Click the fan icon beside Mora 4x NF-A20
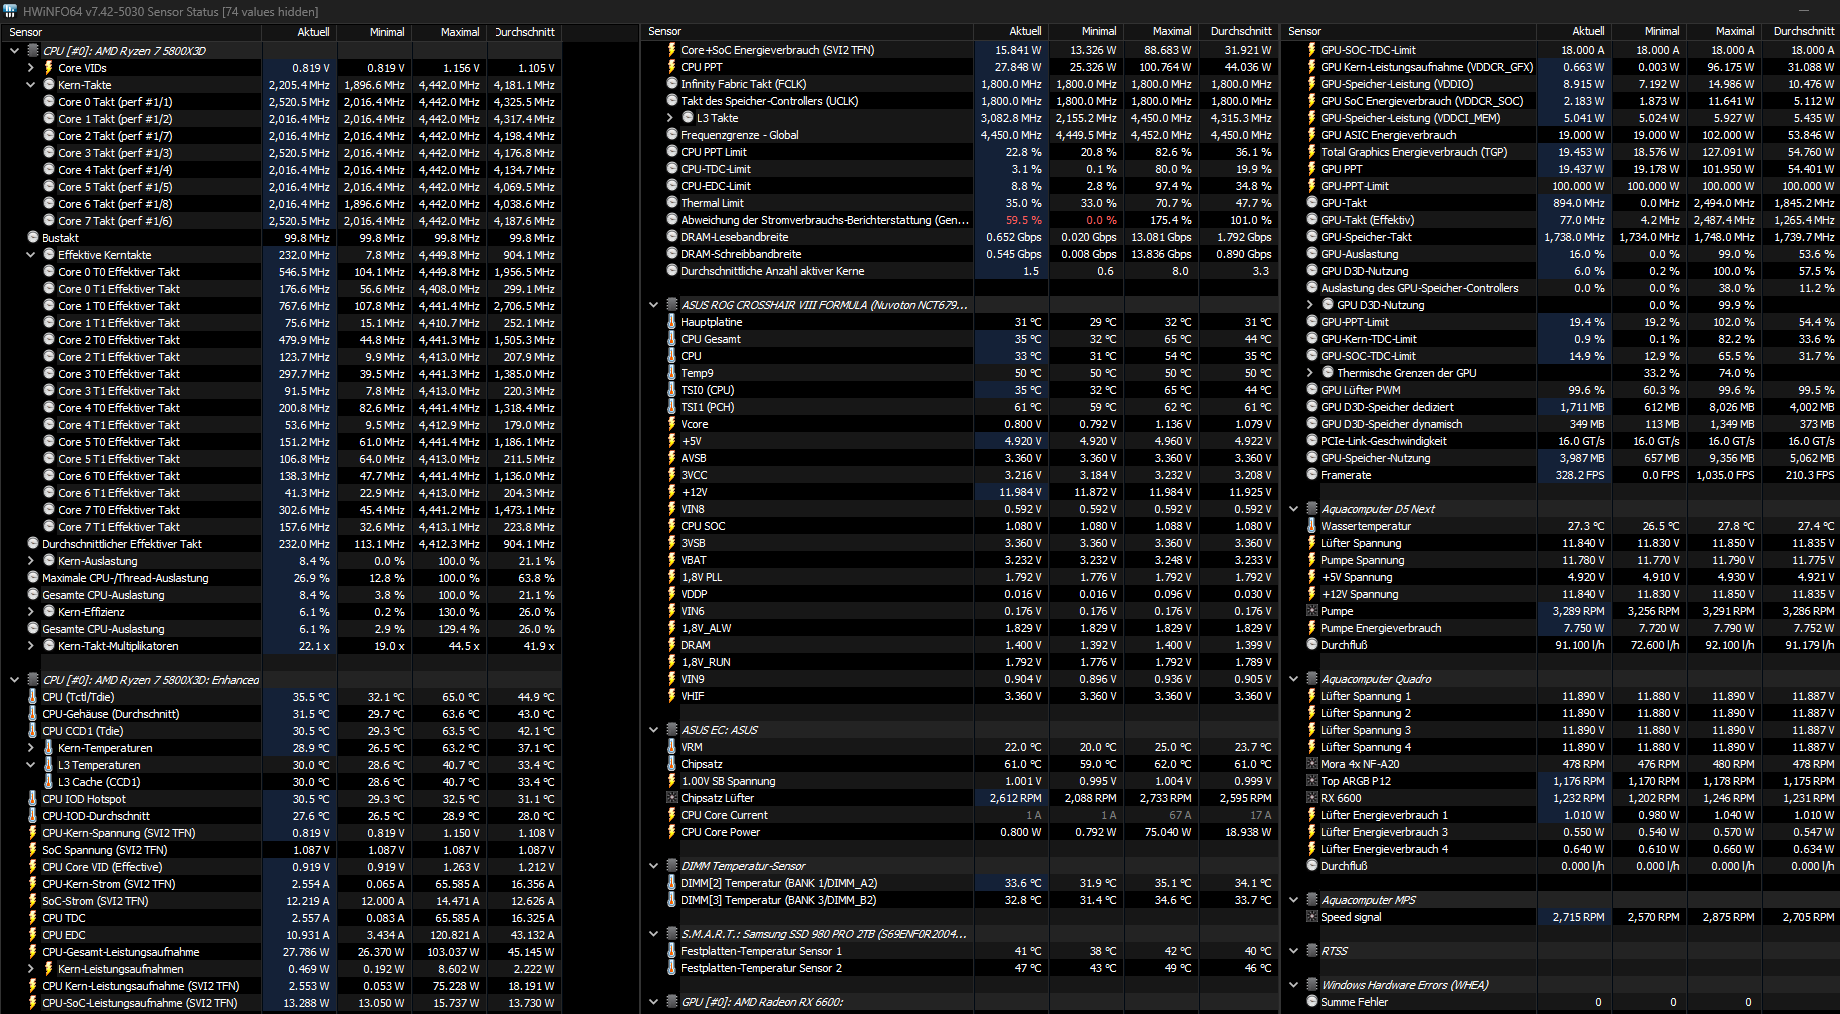Screen dimensions: 1840x1014 1312,764
